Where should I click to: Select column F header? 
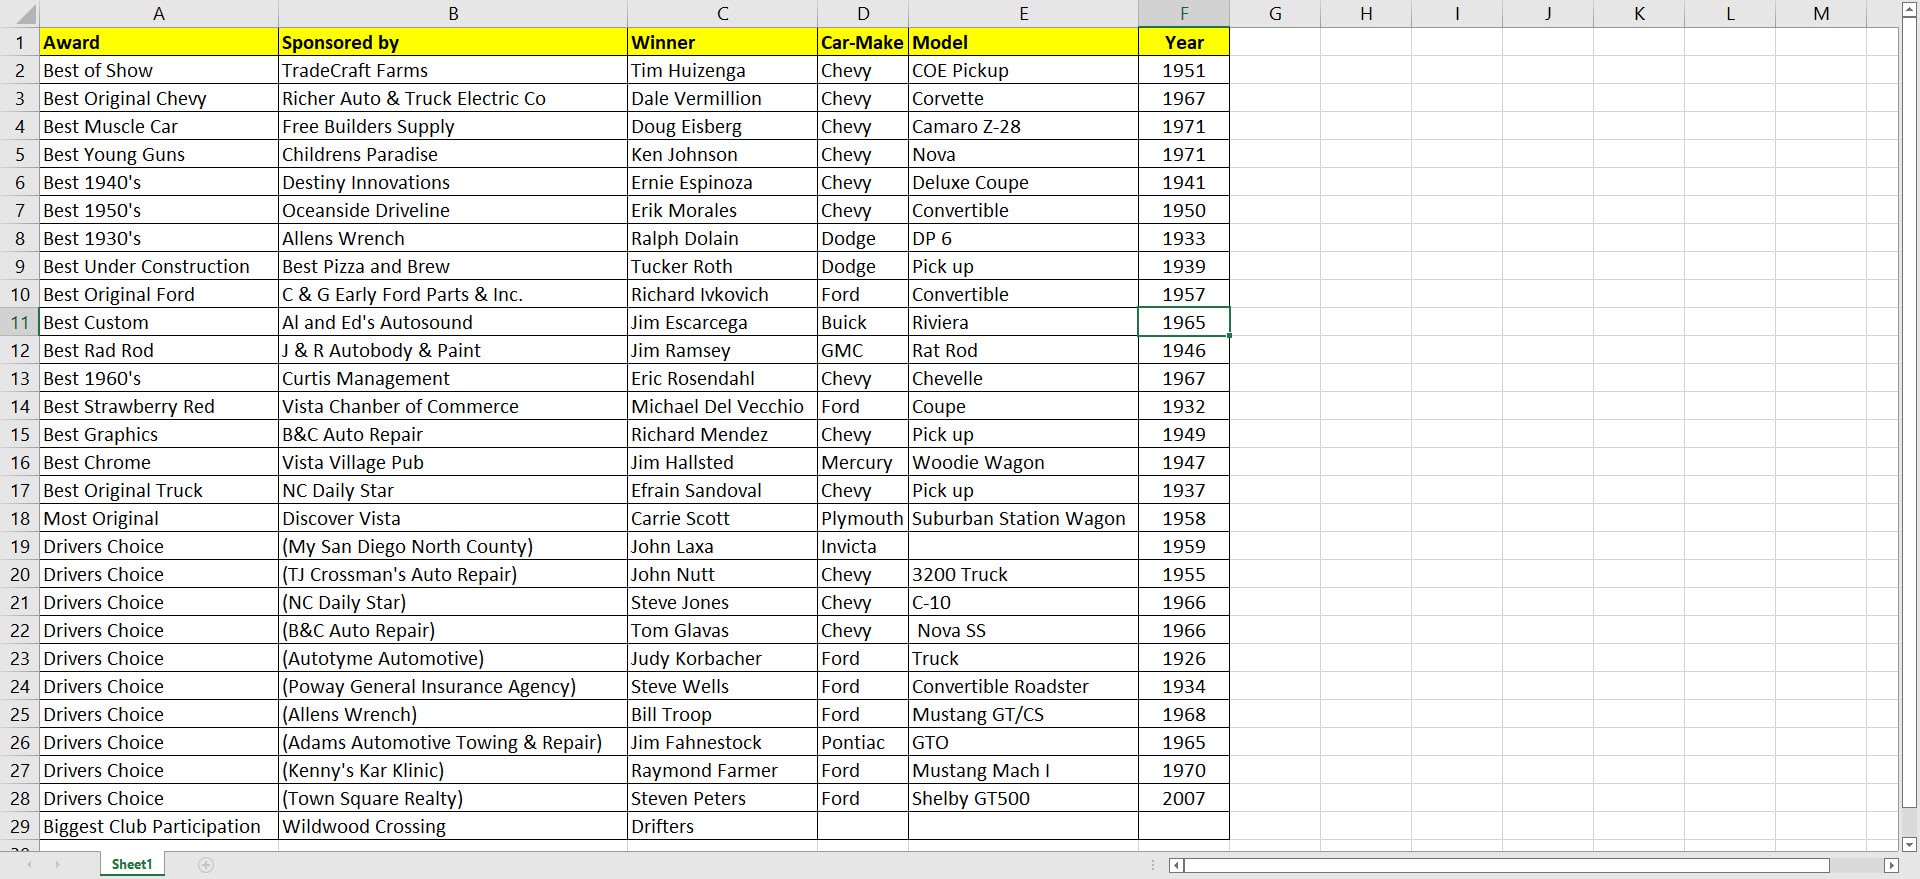pos(1184,14)
